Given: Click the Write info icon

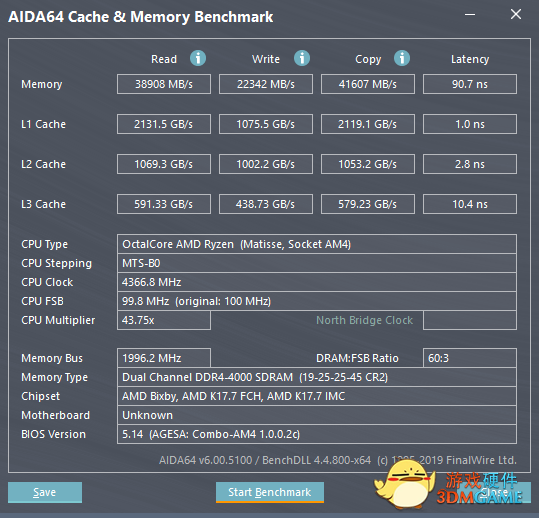Looking at the screenshot, I should tap(302, 58).
